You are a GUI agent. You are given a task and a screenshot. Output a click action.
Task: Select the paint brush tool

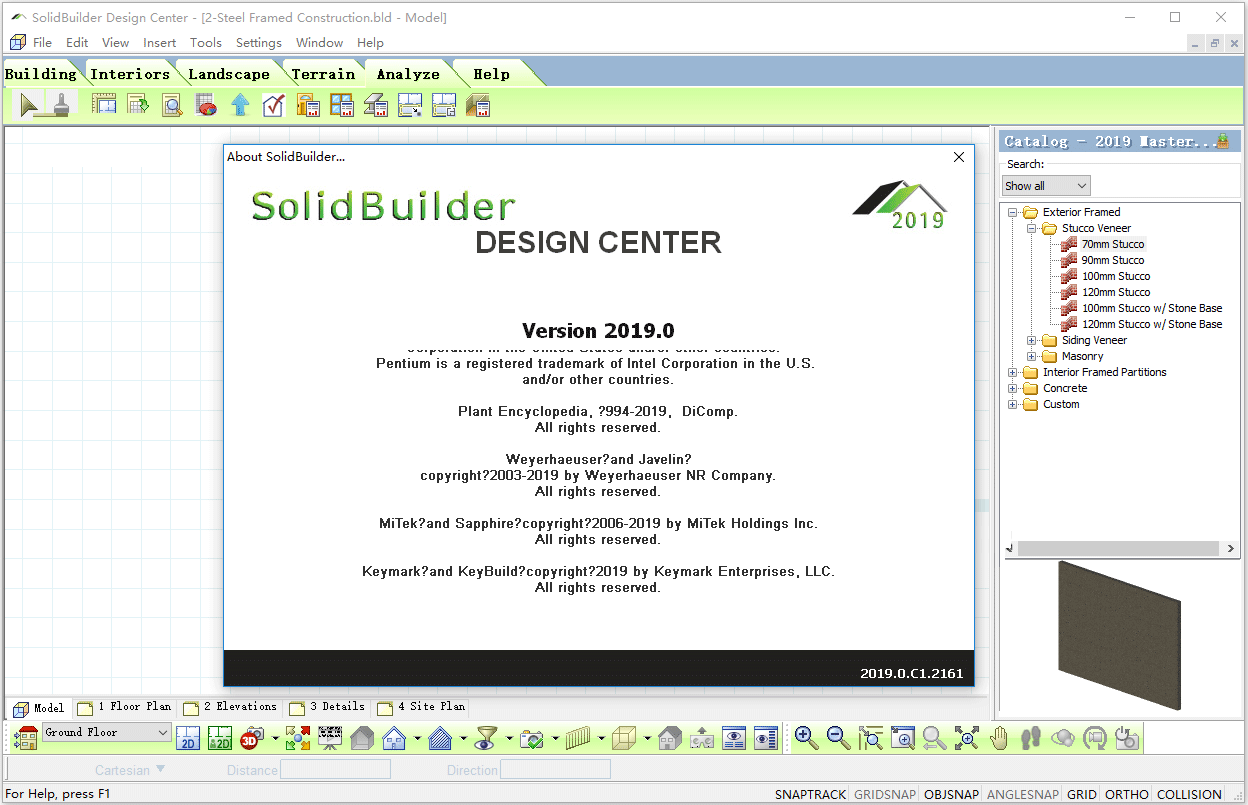(59, 104)
